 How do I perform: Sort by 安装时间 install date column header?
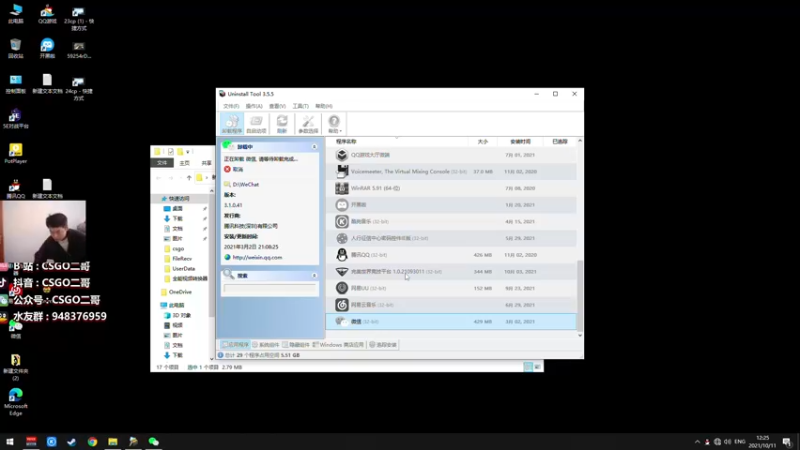520,141
